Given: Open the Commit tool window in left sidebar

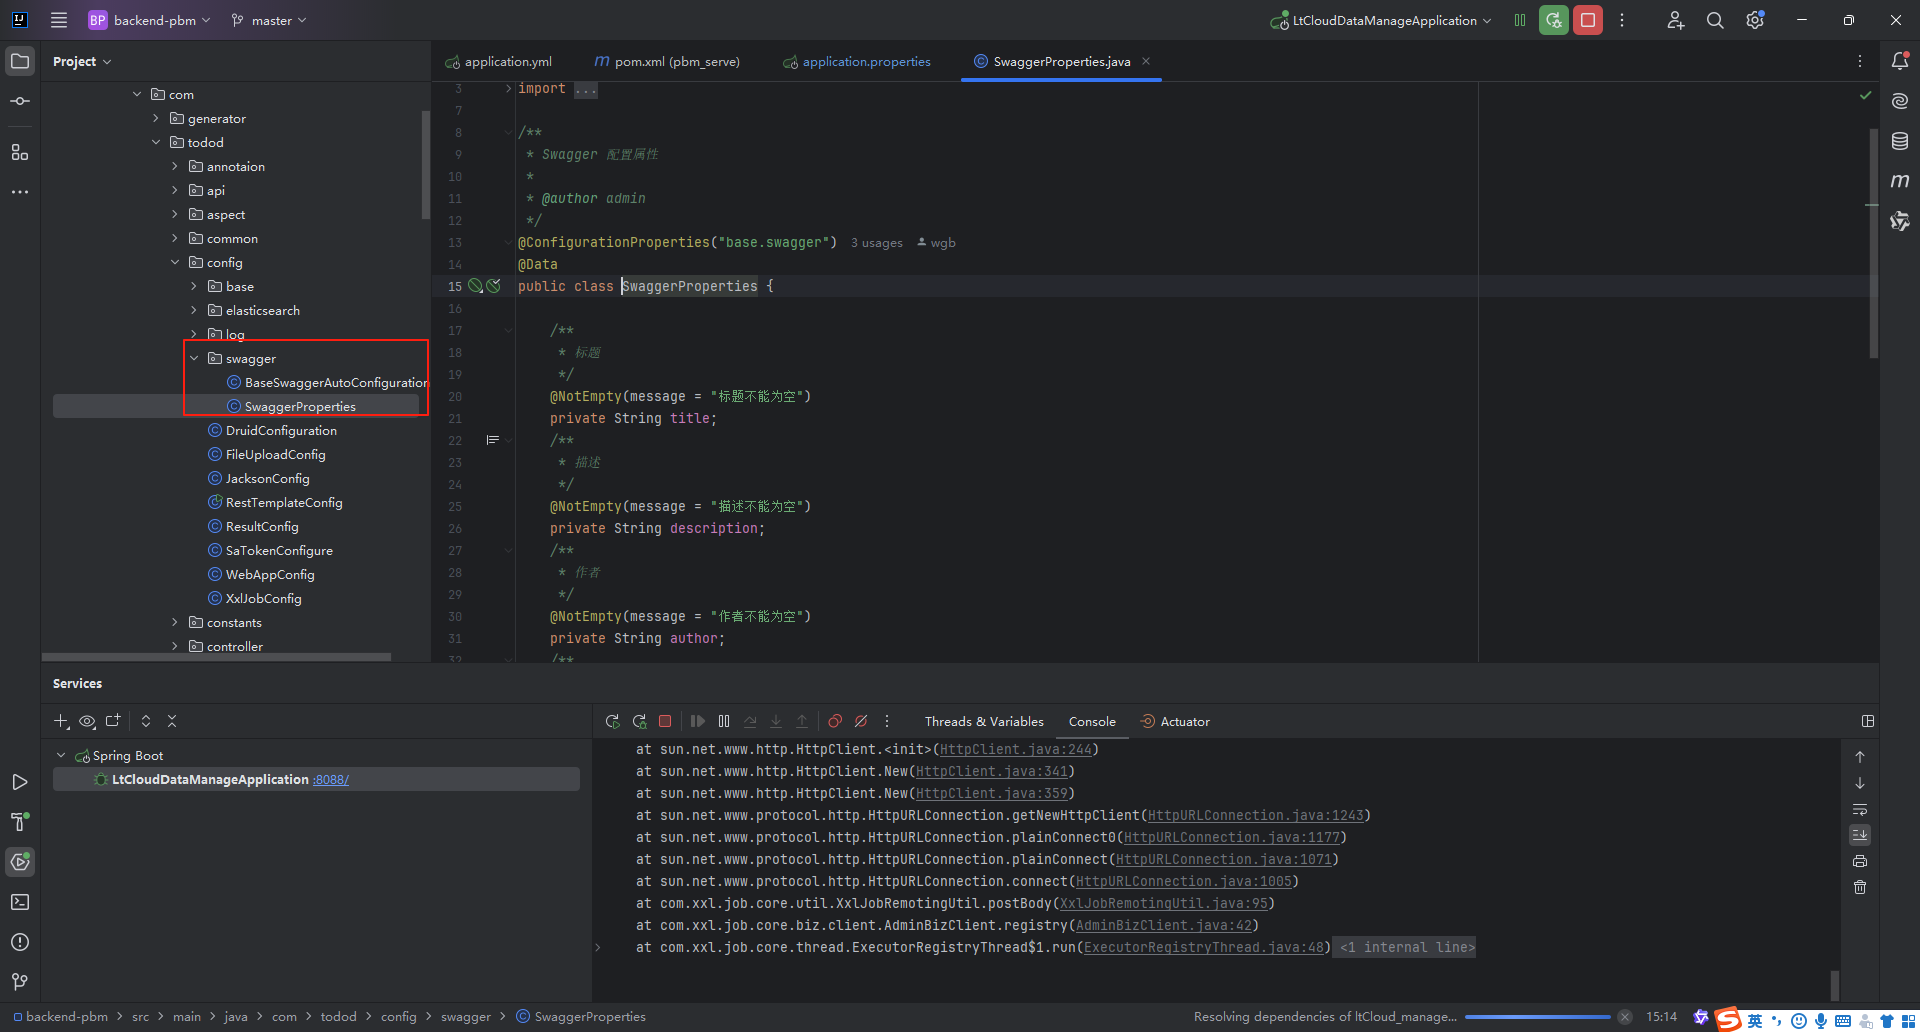Looking at the screenshot, I should tap(20, 100).
